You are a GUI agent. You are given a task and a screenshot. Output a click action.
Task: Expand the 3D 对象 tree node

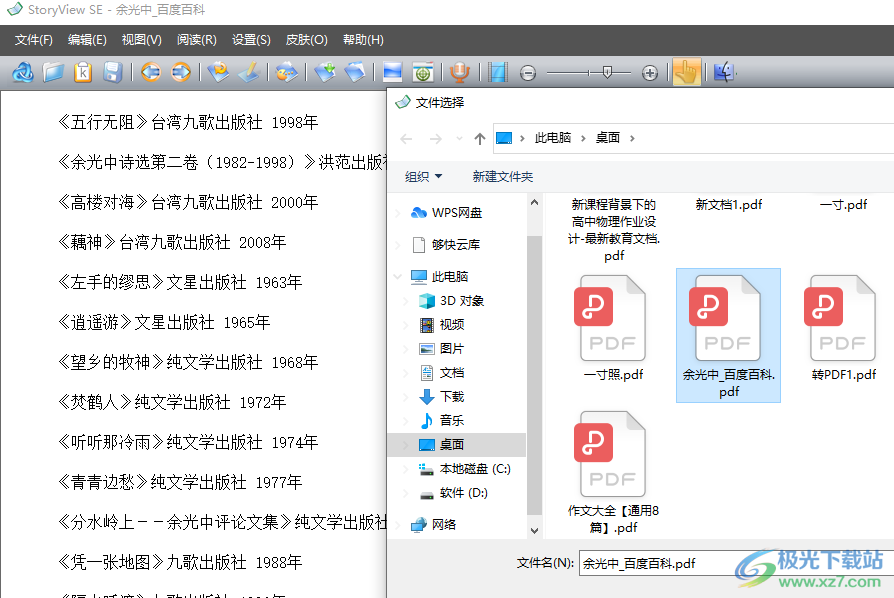(x=405, y=300)
